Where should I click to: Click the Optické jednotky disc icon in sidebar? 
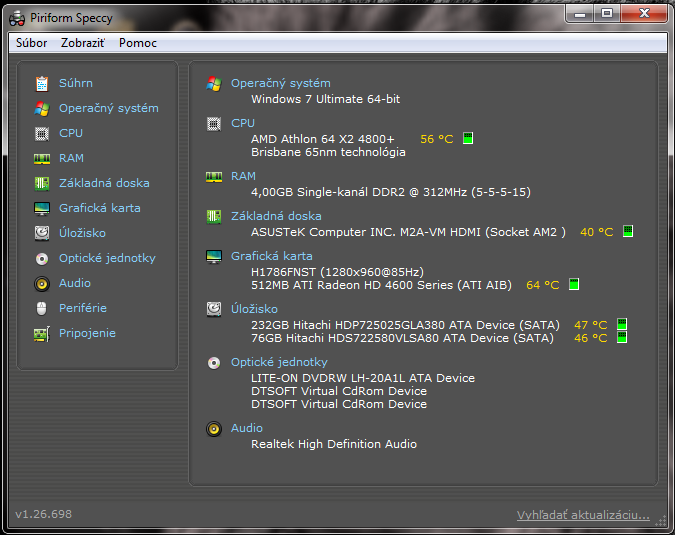42,259
